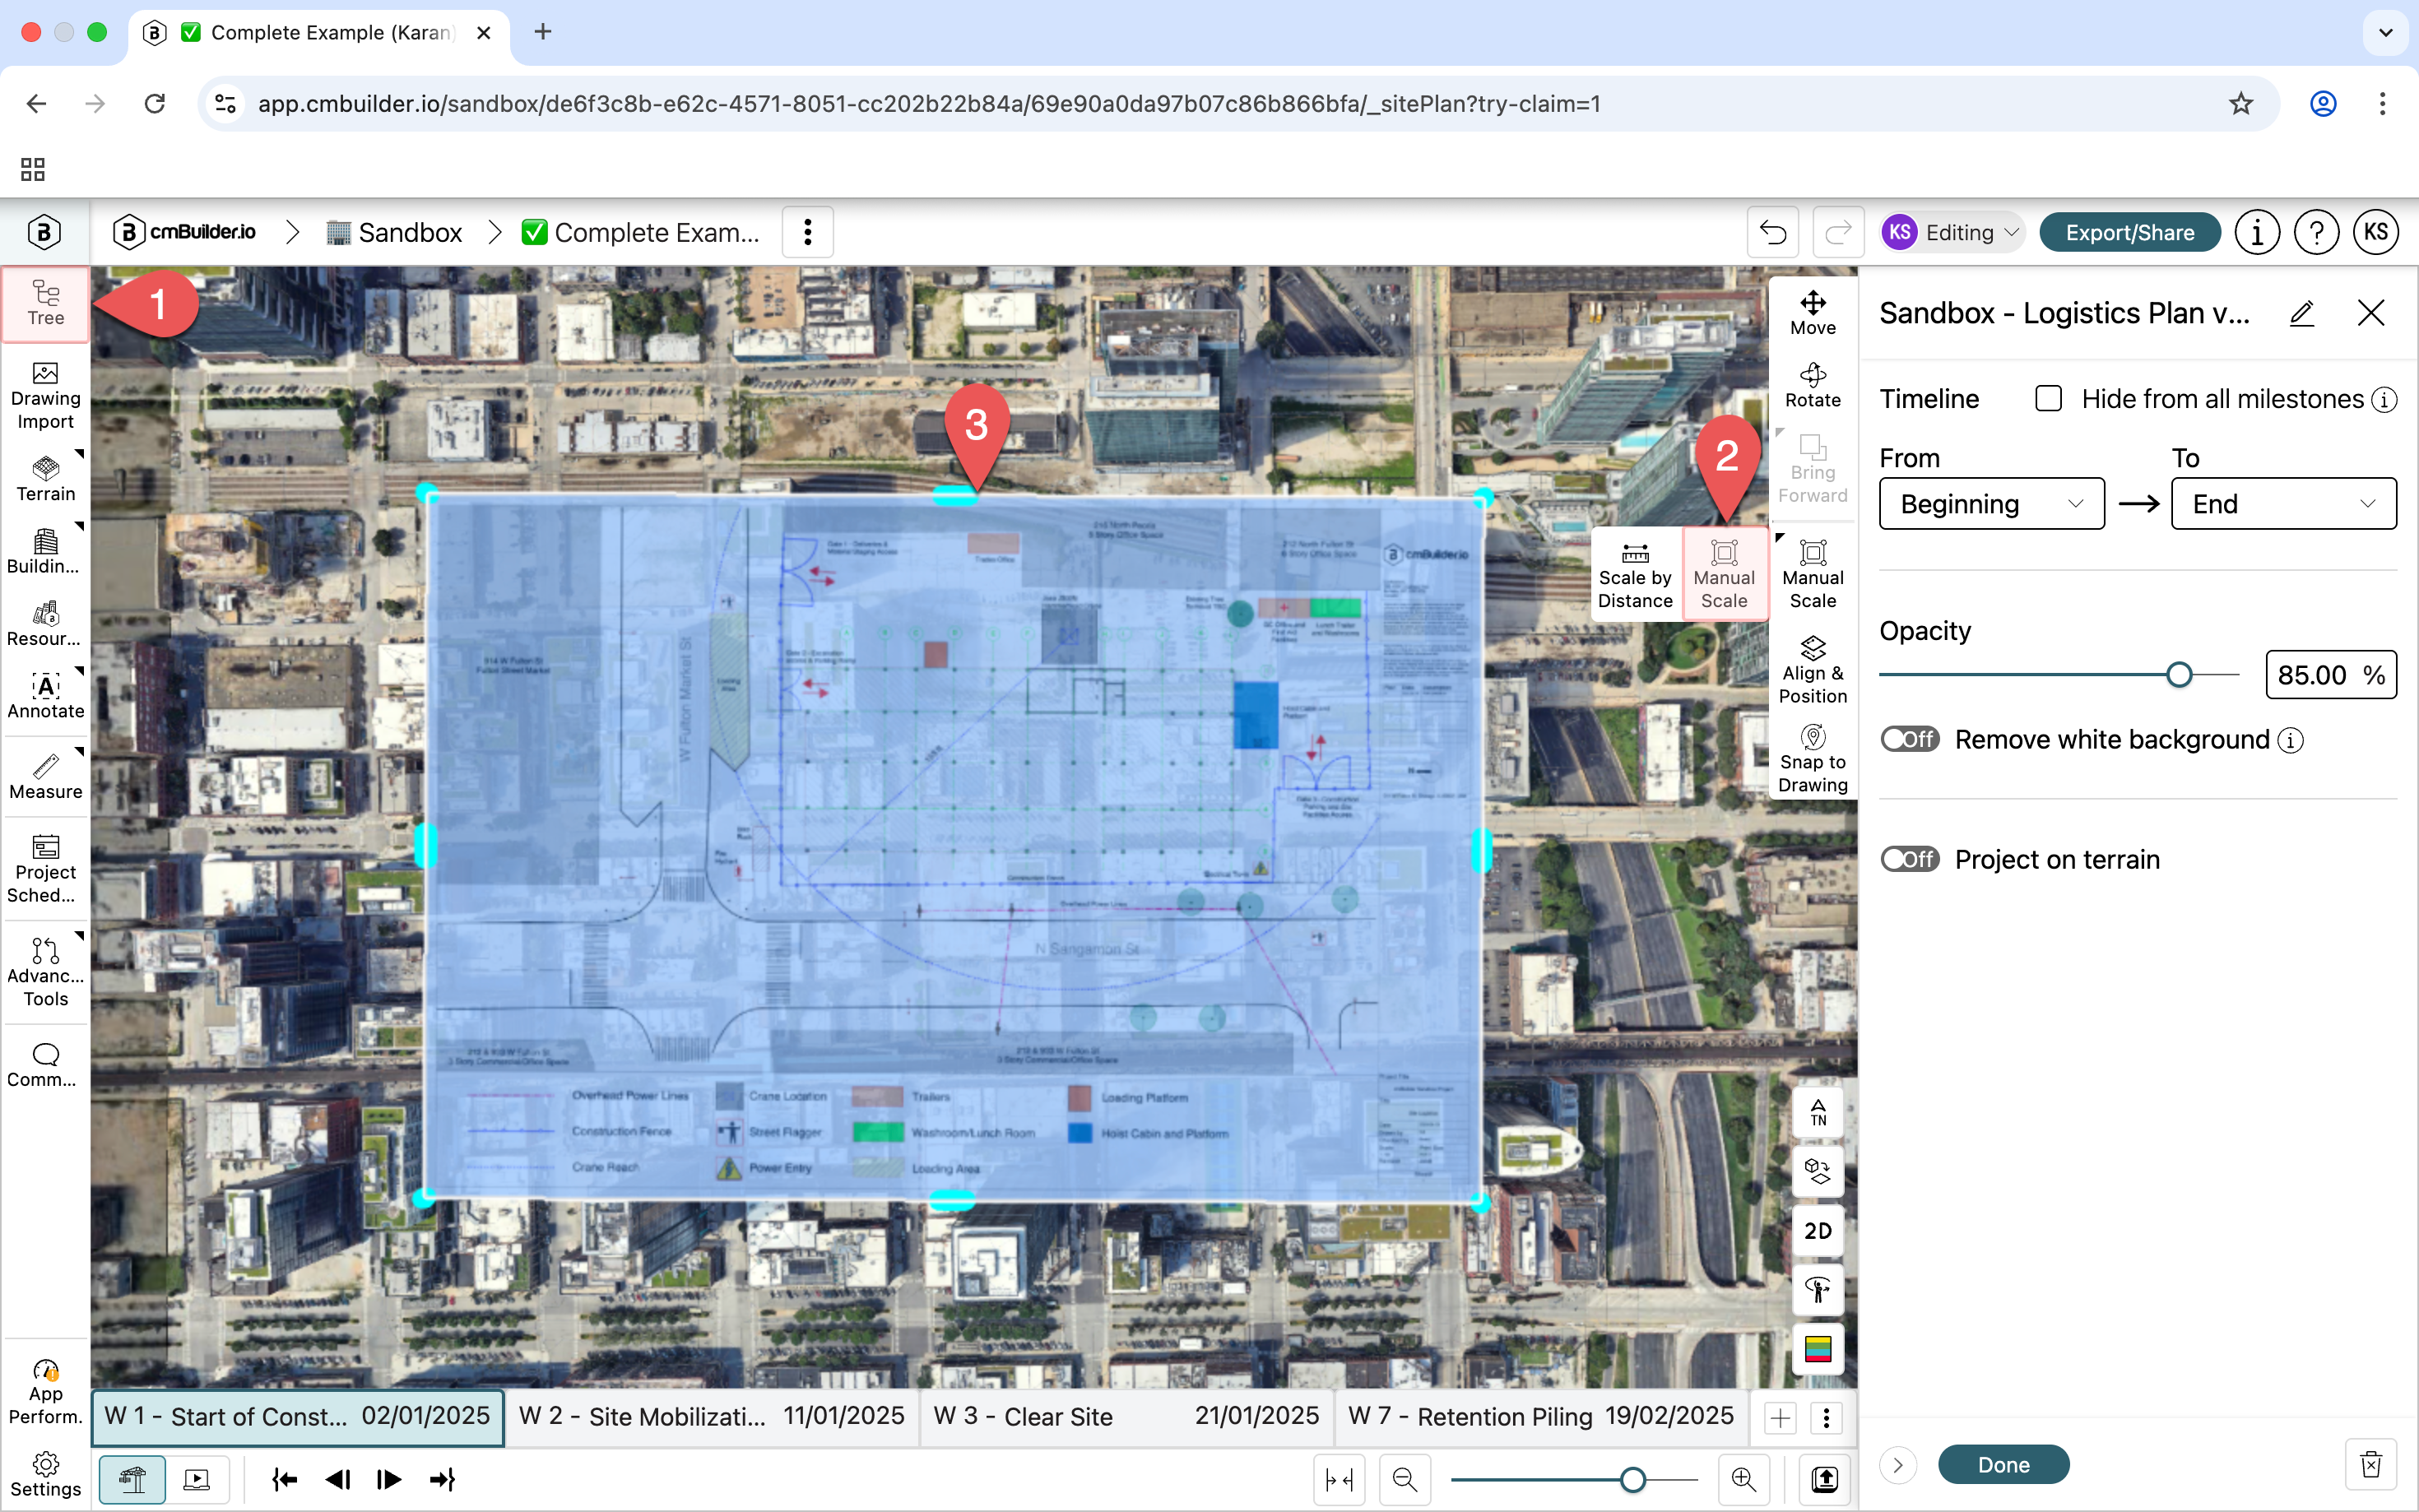Screen dimensions: 2419x1512
Task: Switch to 2D view
Action: click(1817, 1231)
